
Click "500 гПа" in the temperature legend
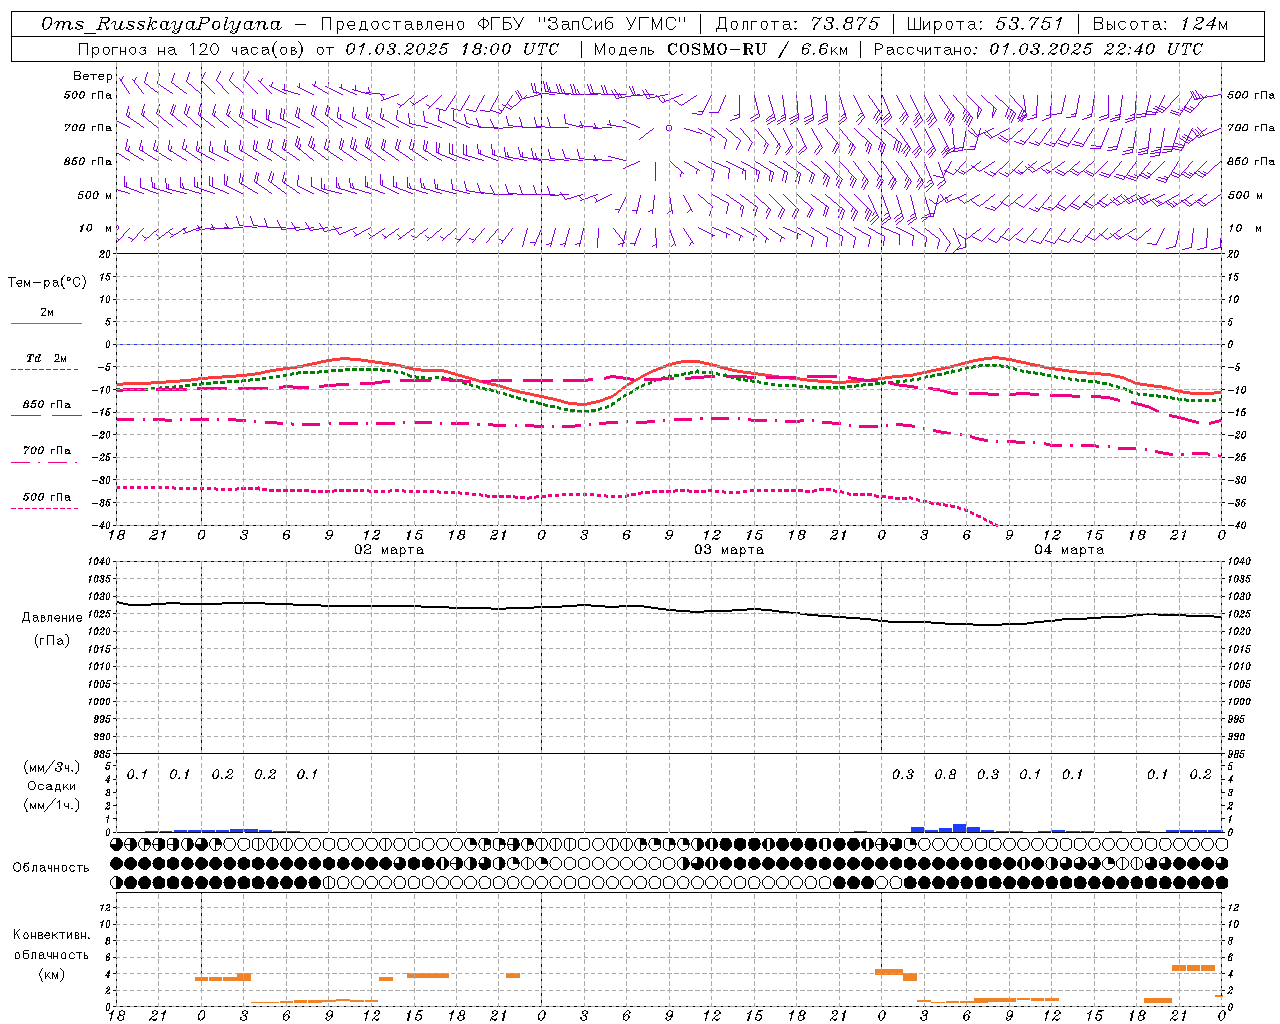(x=47, y=496)
